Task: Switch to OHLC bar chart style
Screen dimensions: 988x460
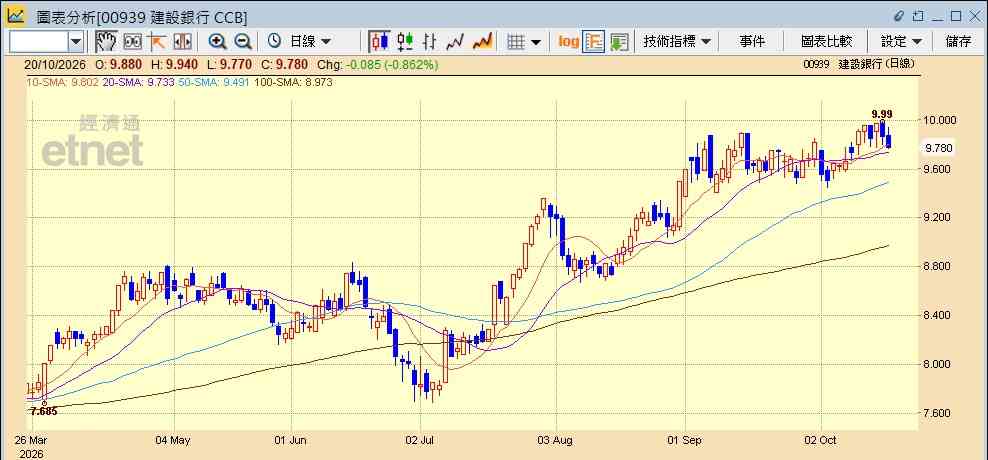Action: (x=430, y=42)
